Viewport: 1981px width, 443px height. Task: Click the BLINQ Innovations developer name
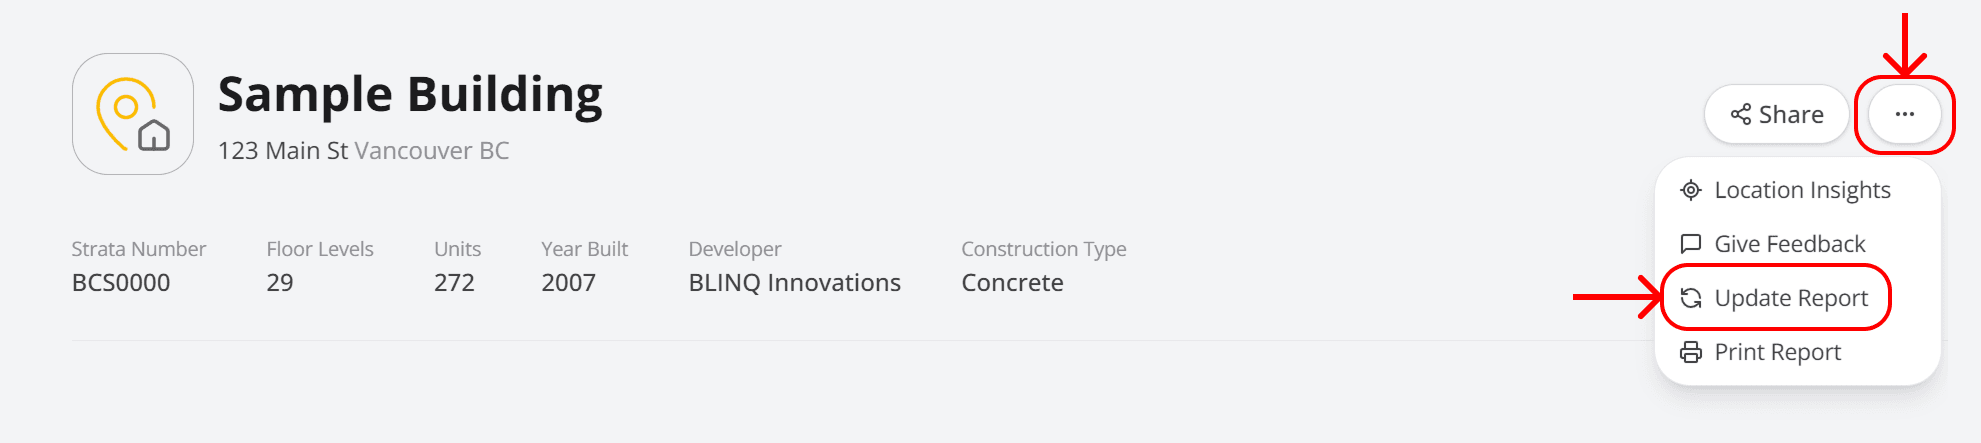pos(794,283)
